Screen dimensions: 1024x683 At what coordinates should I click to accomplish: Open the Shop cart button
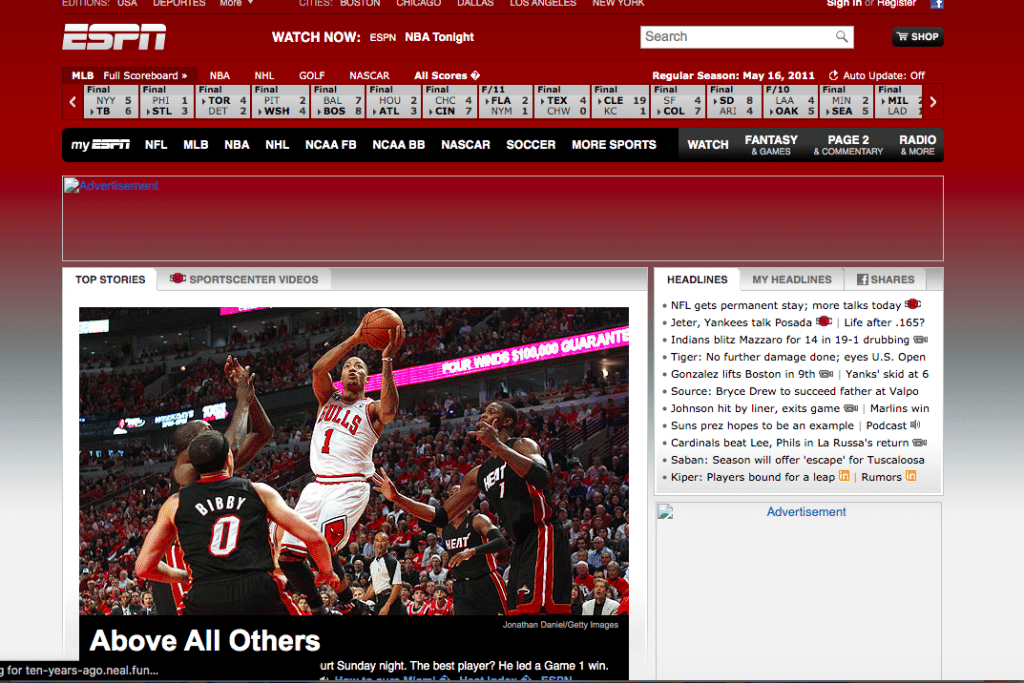[918, 37]
